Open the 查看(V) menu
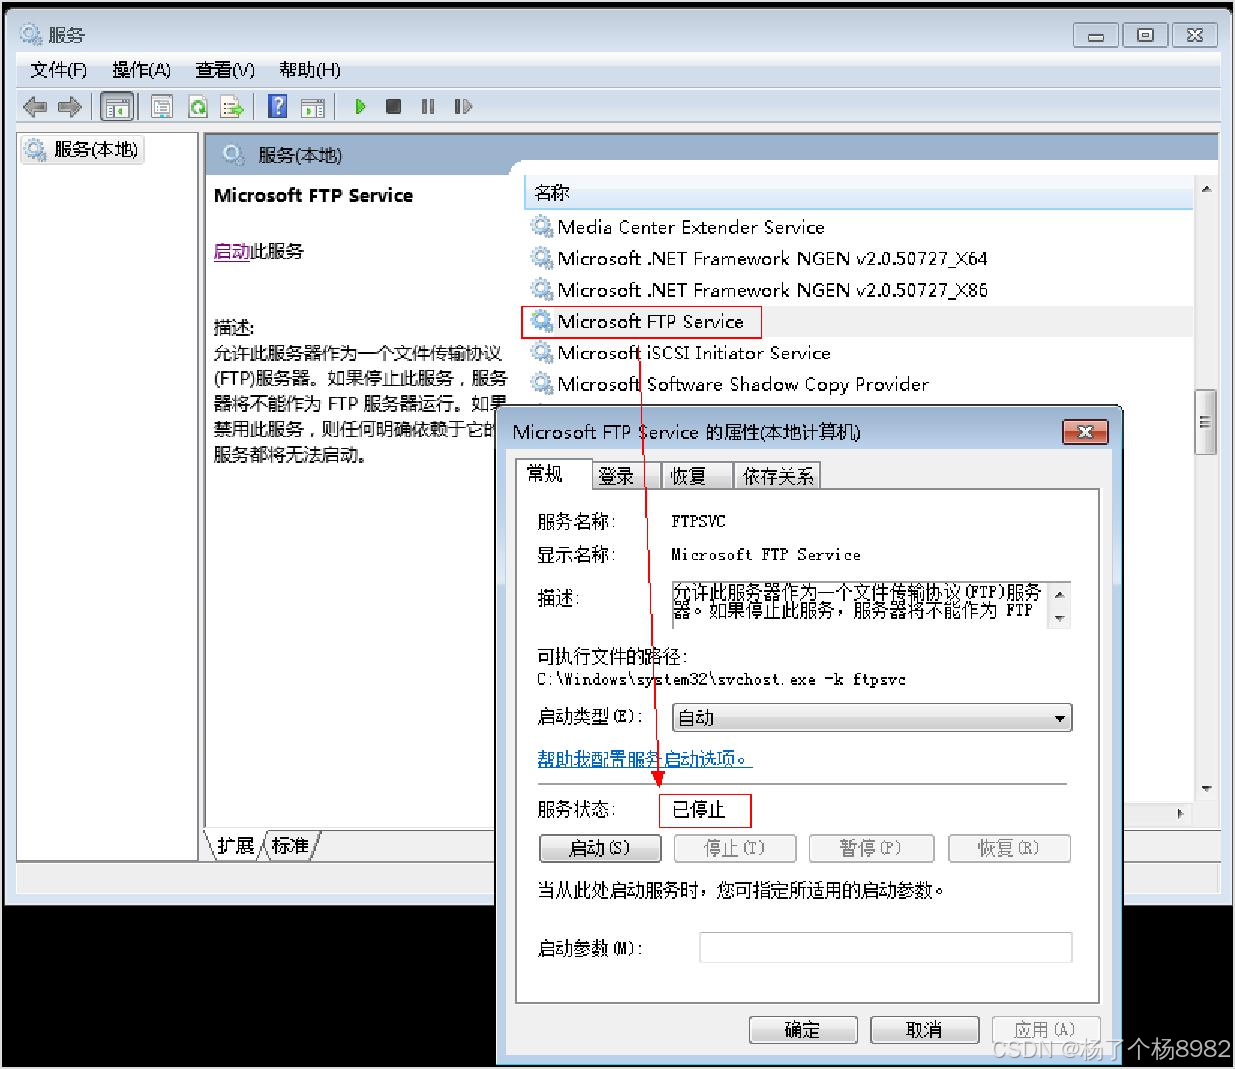 [x=225, y=70]
